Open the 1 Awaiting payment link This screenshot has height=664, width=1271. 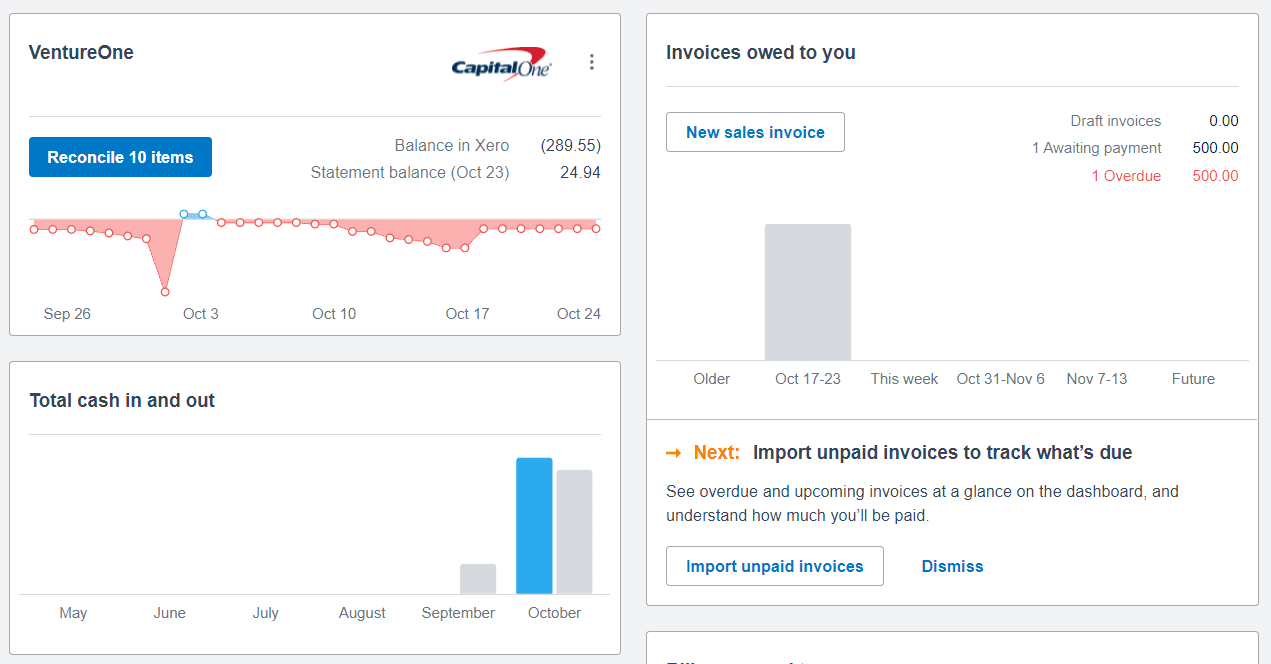pyautogui.click(x=1097, y=148)
